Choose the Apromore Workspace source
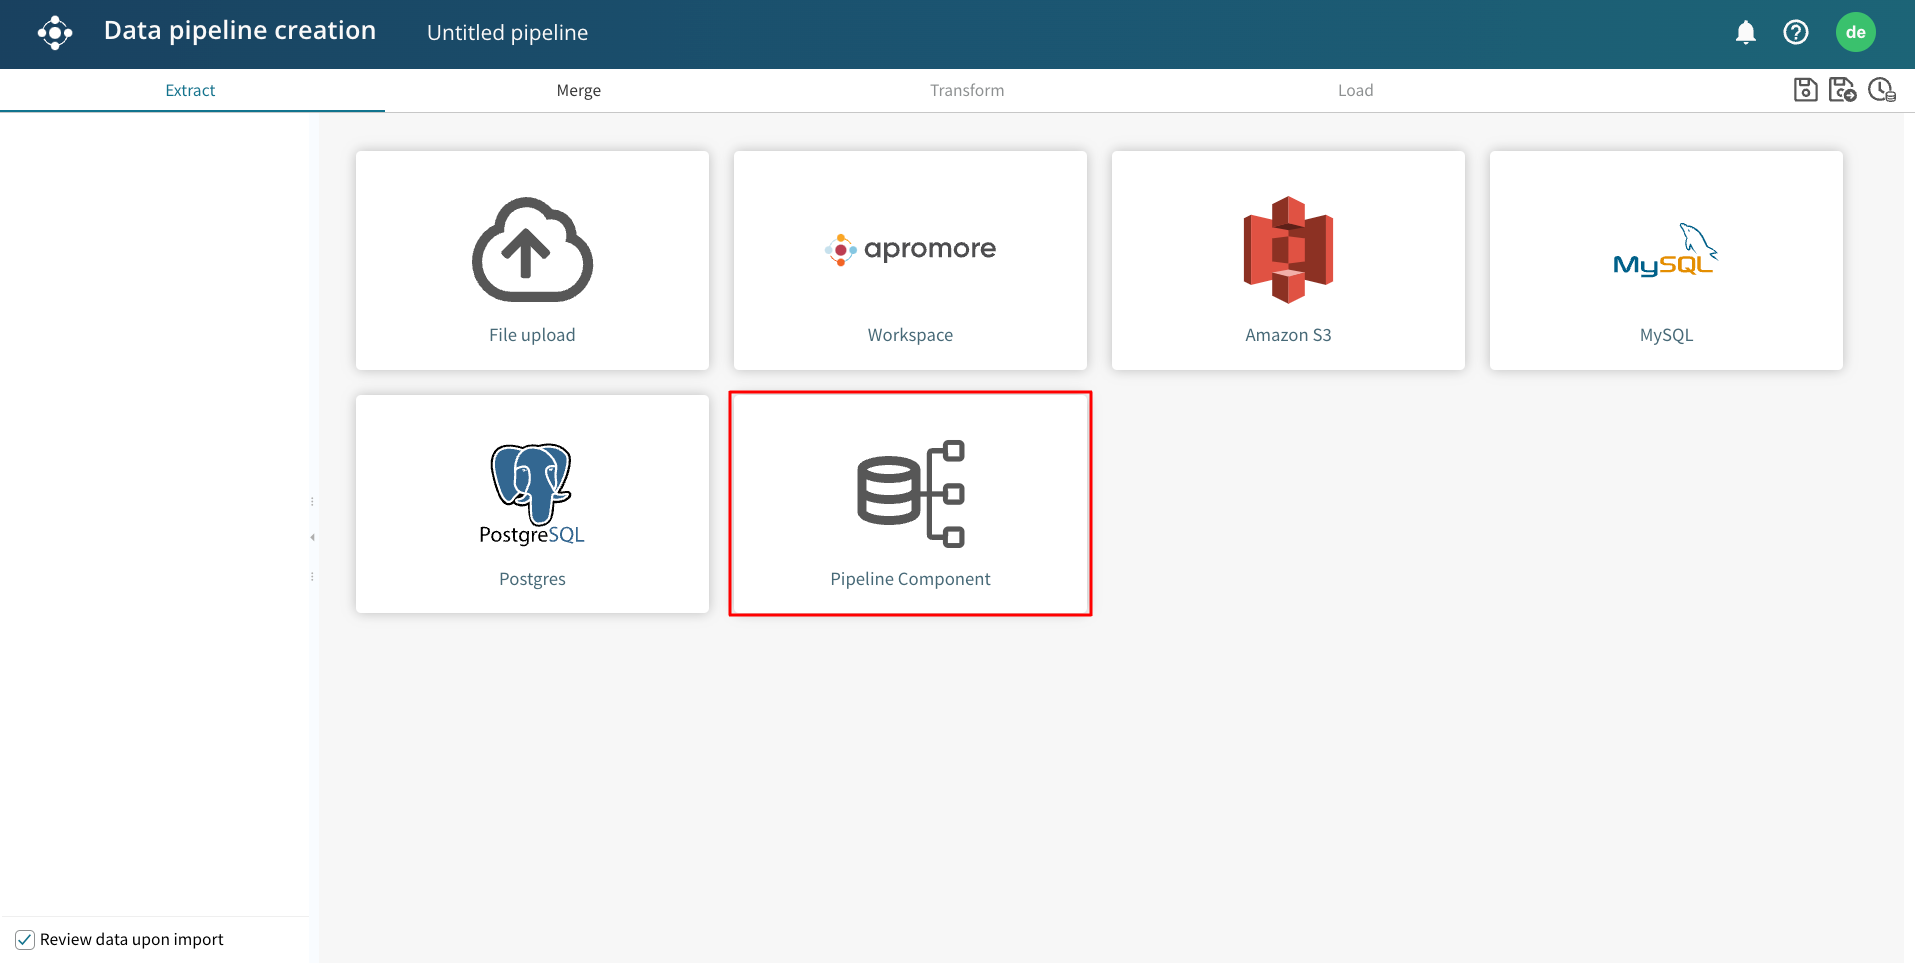 (x=910, y=260)
